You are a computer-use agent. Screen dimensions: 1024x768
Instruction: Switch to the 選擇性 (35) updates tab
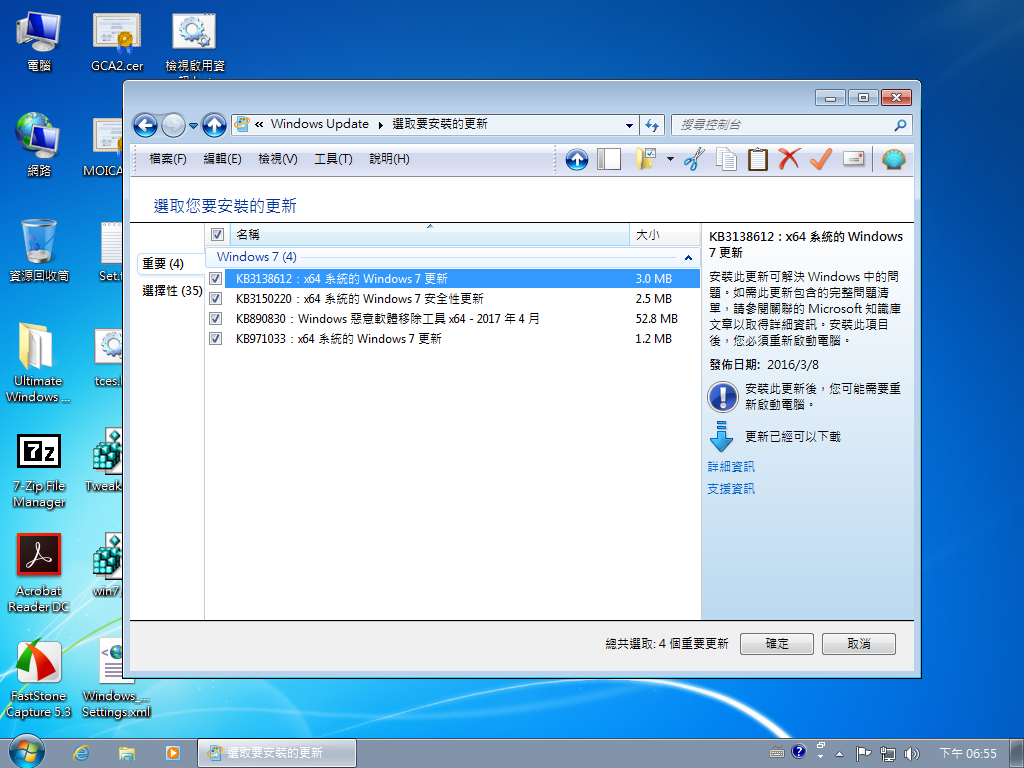pyautogui.click(x=172, y=291)
